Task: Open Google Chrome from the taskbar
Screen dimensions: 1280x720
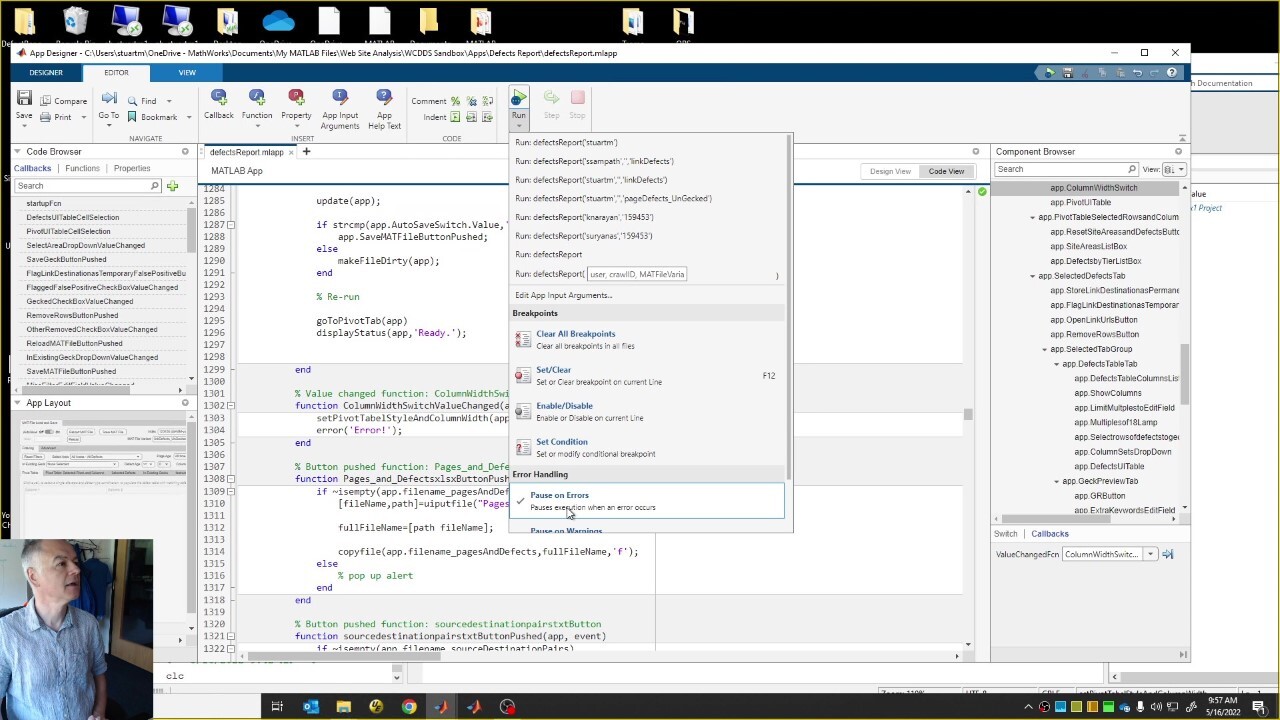Action: pos(409,707)
